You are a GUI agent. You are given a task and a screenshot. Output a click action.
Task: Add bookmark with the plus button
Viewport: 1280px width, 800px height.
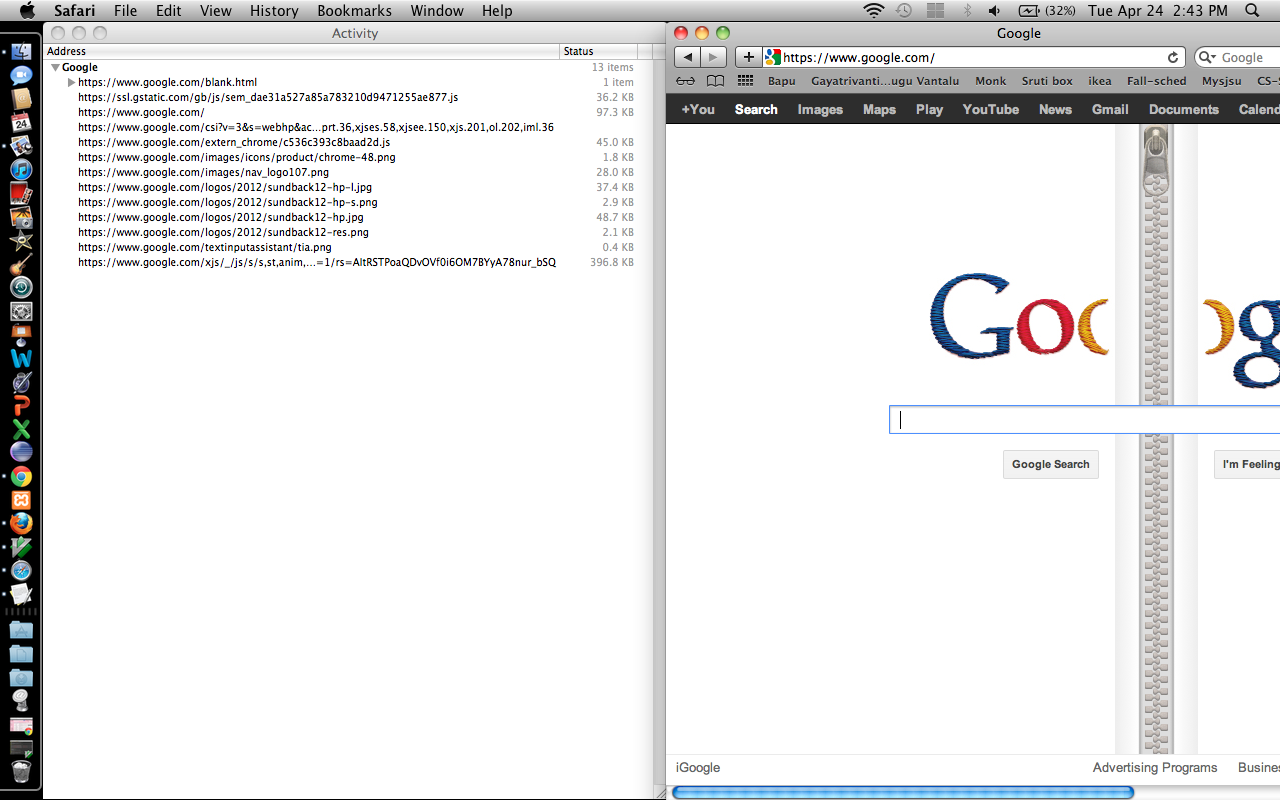(x=748, y=57)
